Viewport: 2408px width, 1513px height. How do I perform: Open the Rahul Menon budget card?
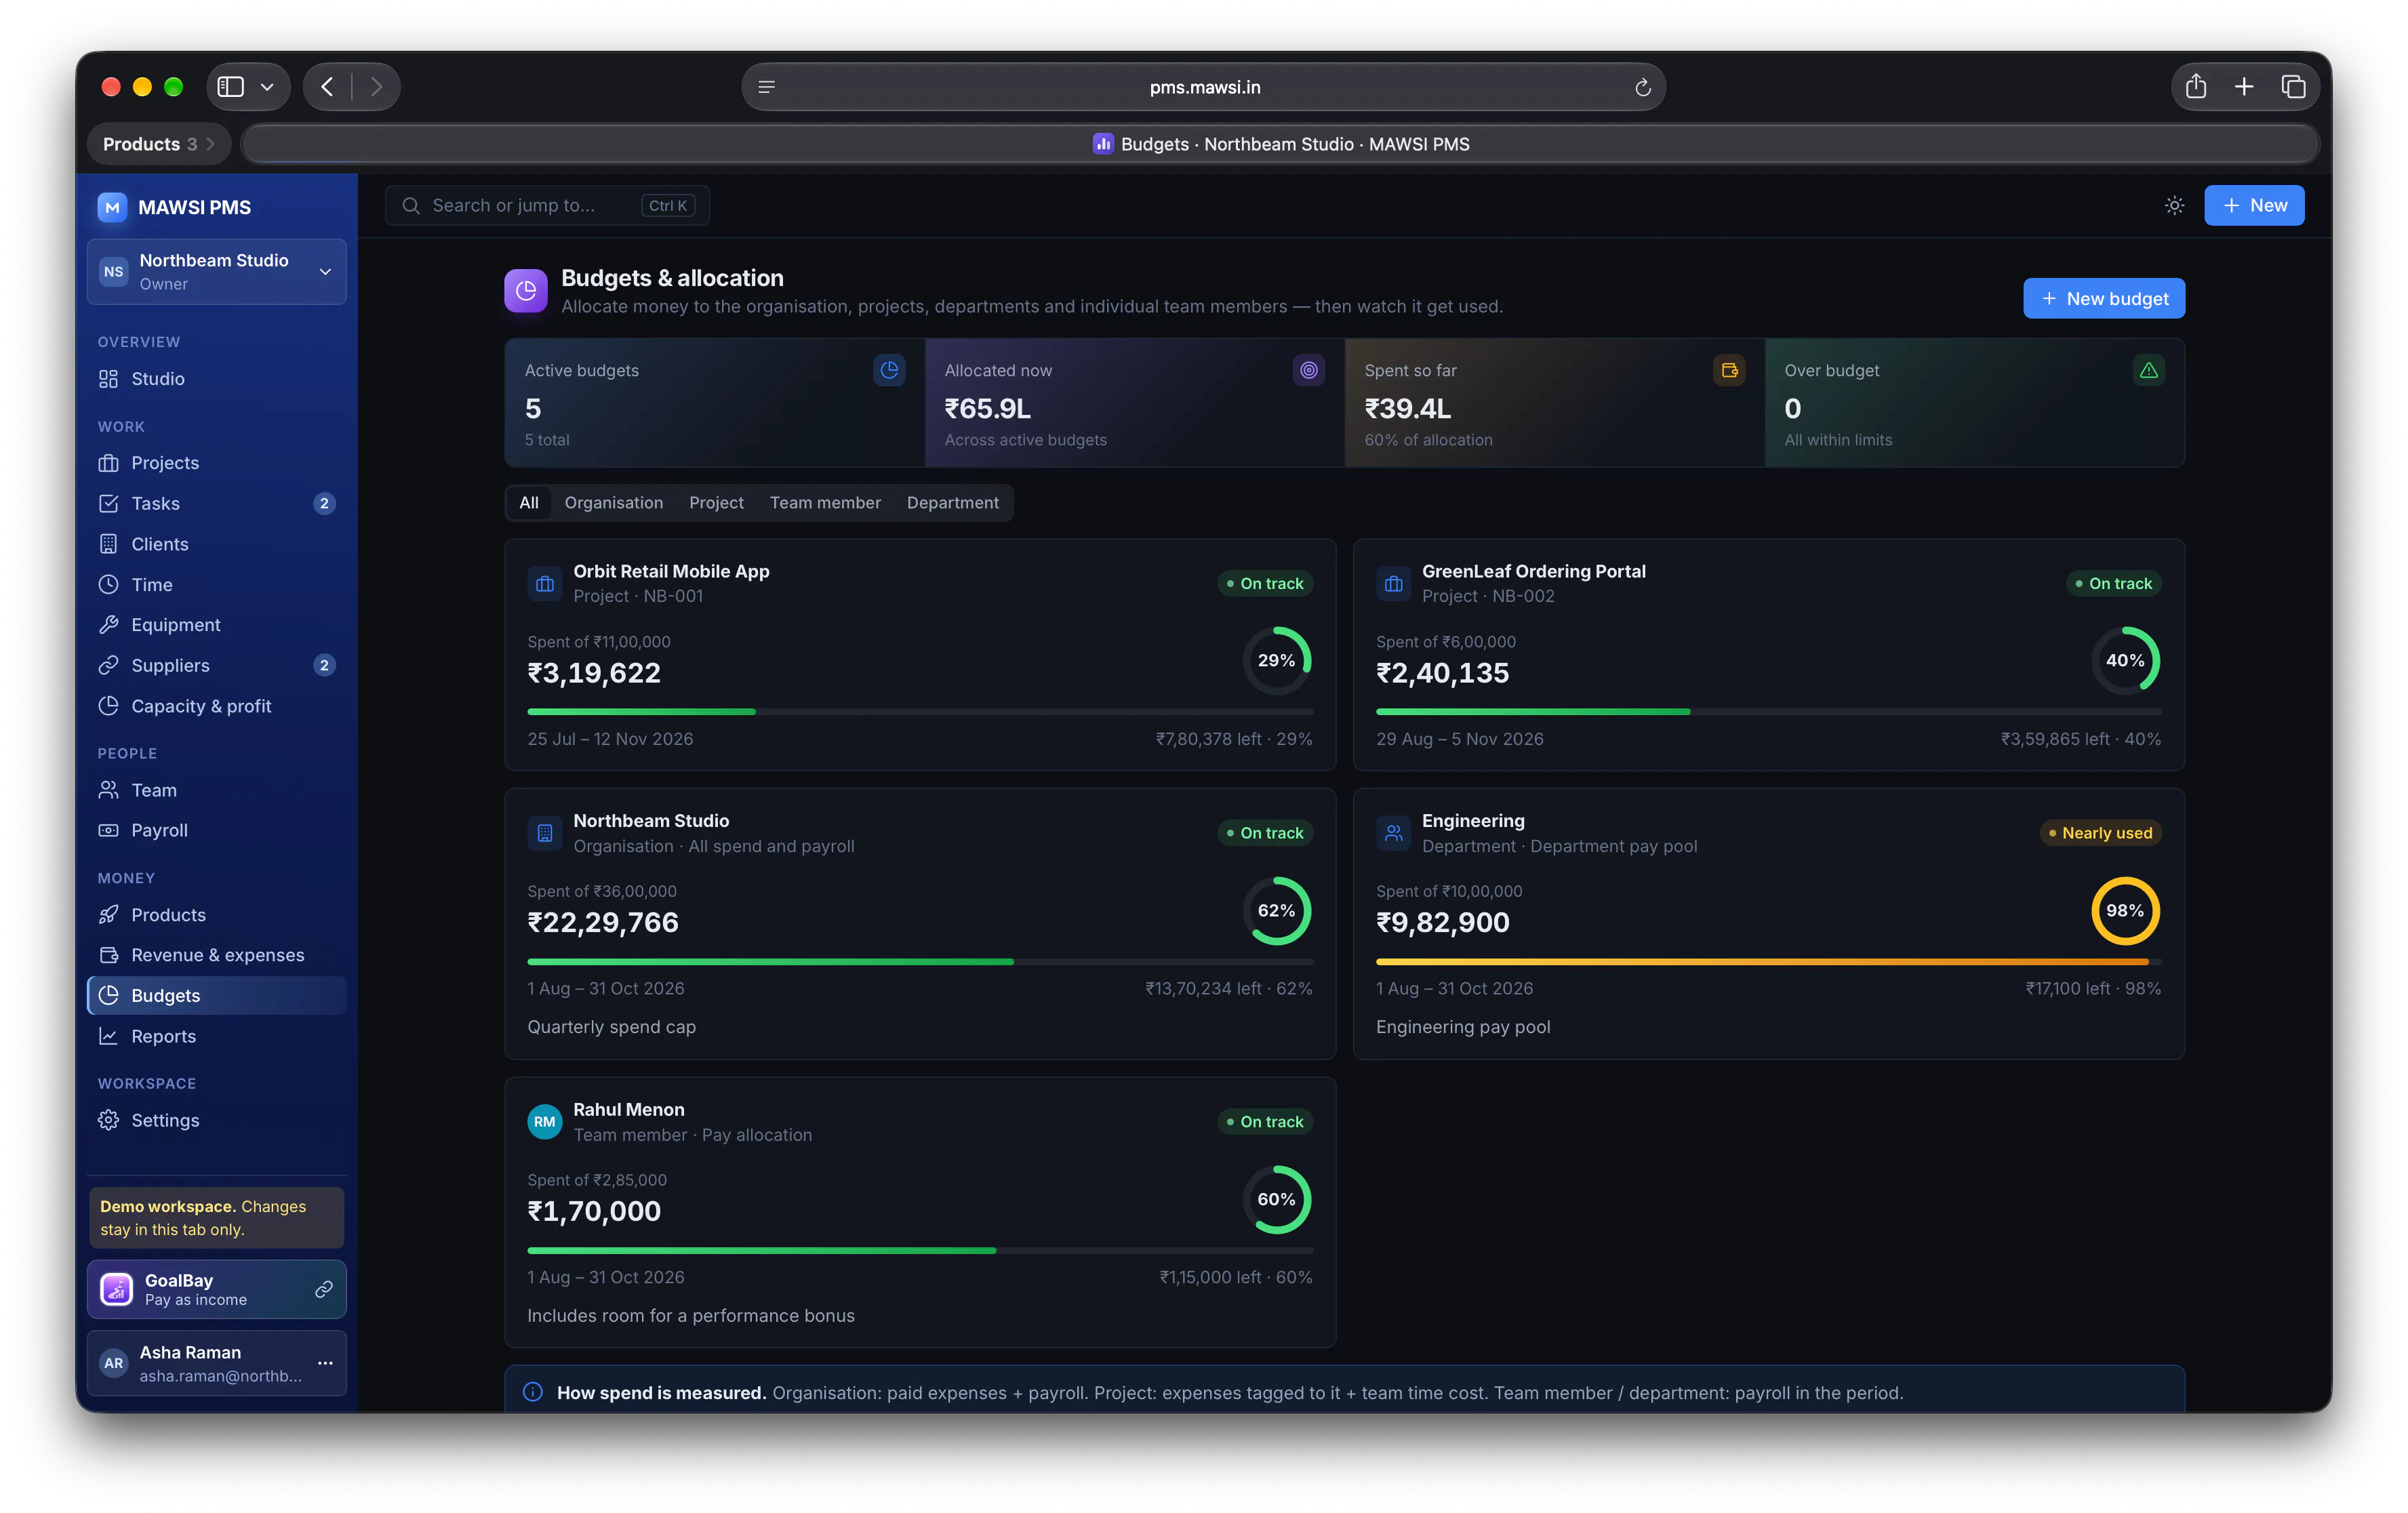920,1212
